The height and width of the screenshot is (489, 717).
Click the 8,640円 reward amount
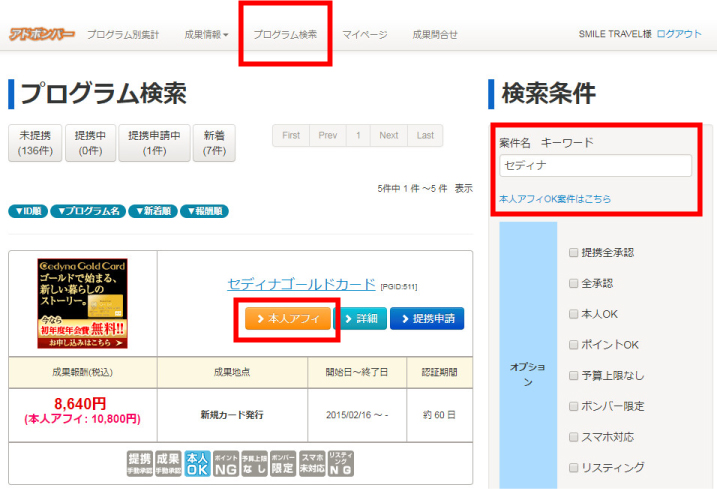[x=80, y=404]
